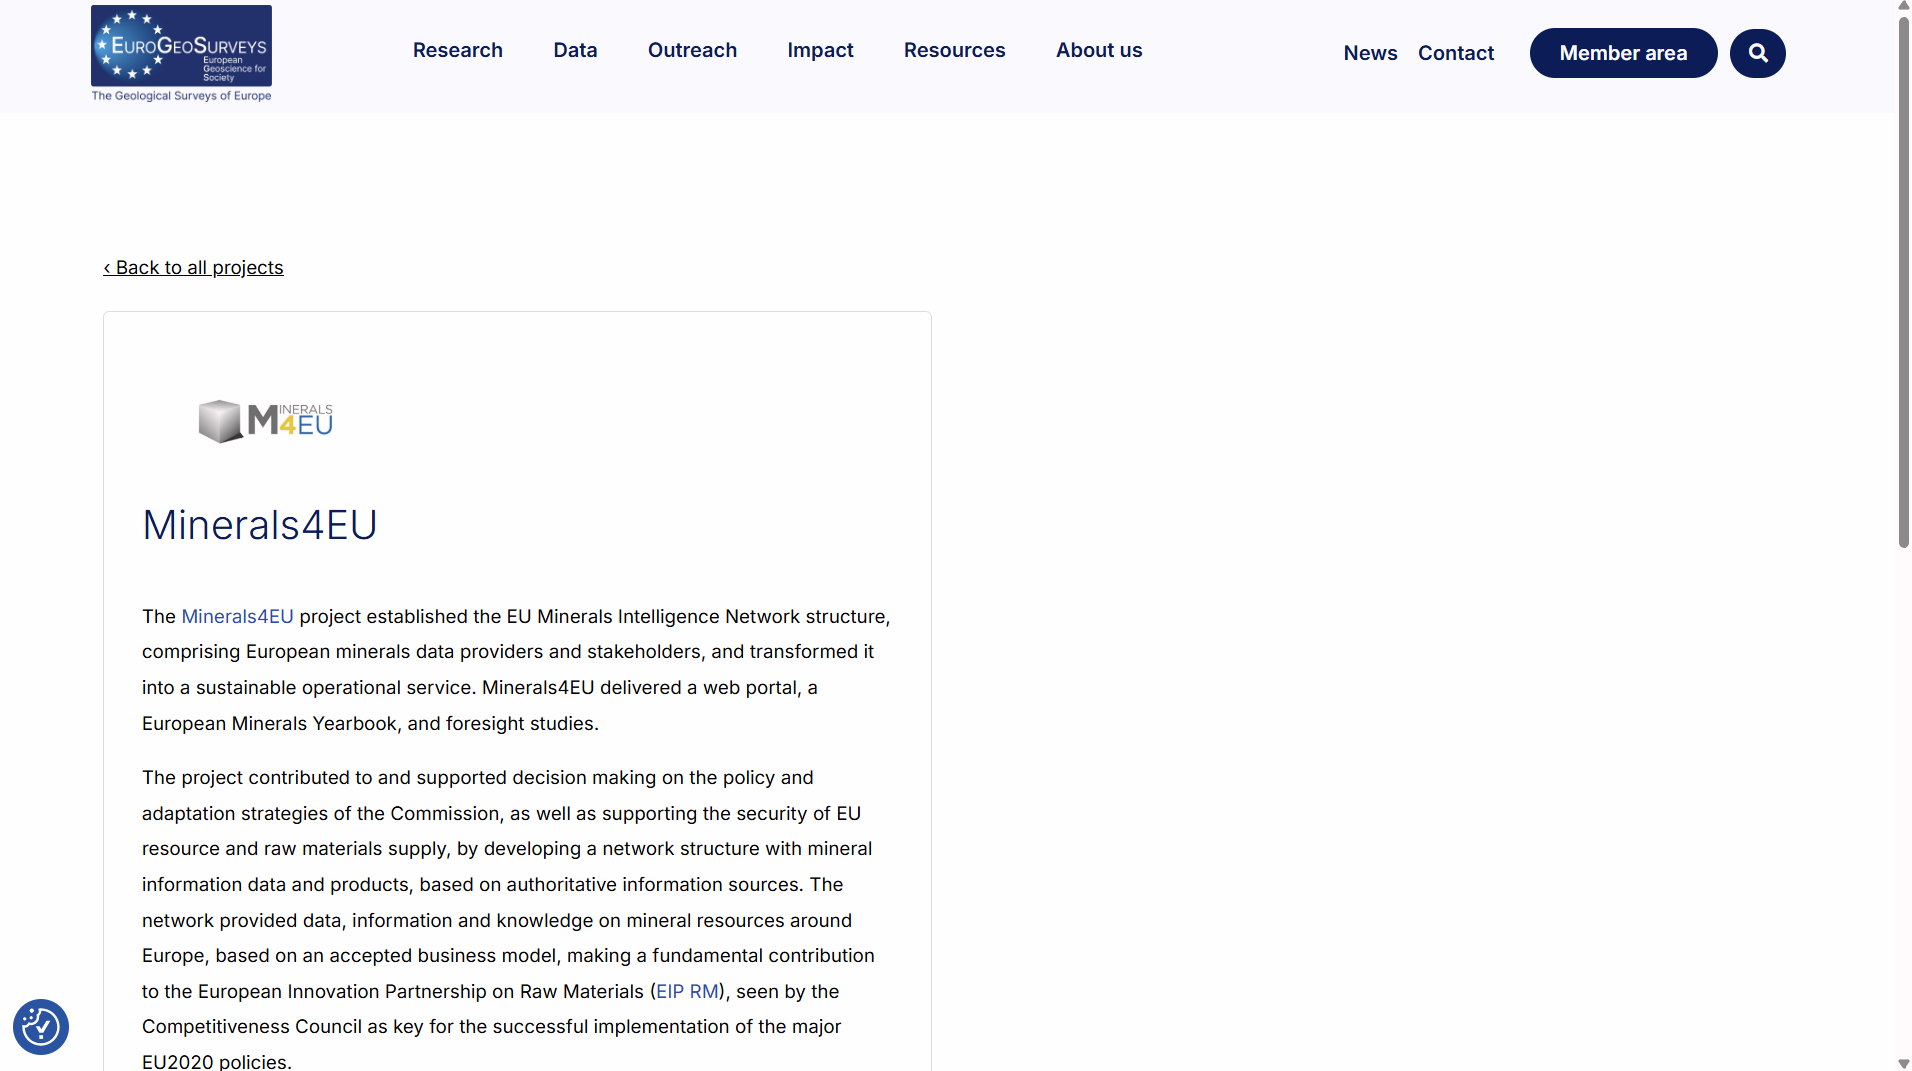Follow the 'Back to all projects' link
This screenshot has height=1071, width=1912.
tap(193, 268)
